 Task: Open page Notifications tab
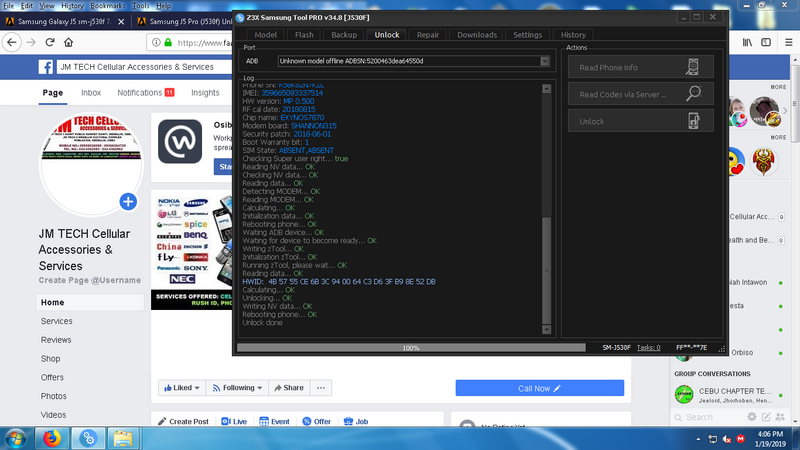click(x=145, y=92)
